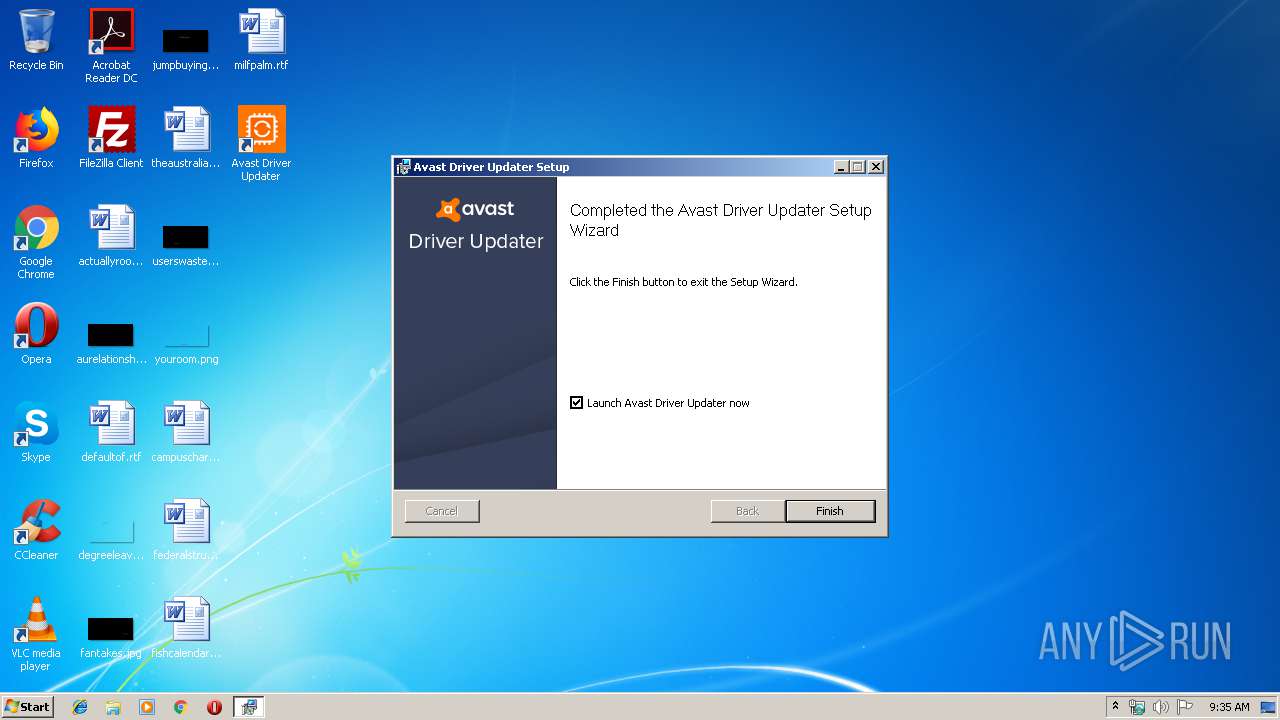Select the Opera desktop shortcut

36,335
